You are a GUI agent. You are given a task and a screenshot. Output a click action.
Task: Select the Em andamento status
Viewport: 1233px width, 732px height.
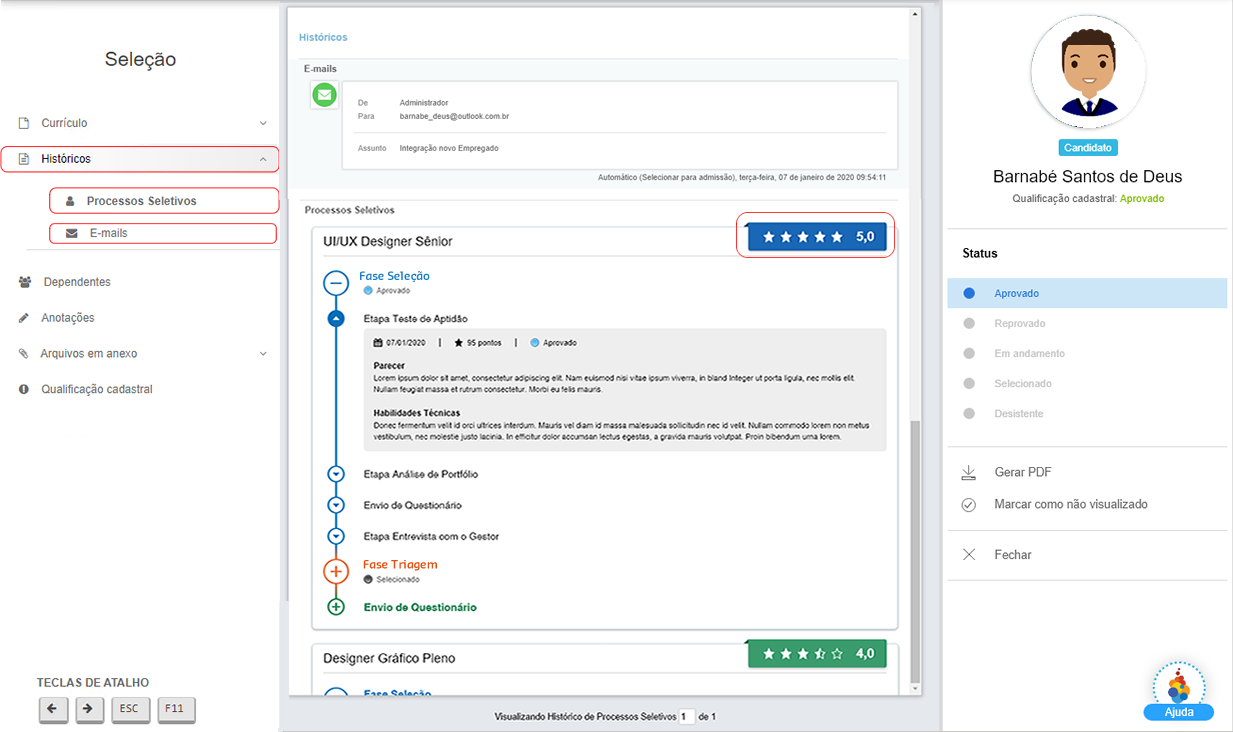pos(1029,353)
